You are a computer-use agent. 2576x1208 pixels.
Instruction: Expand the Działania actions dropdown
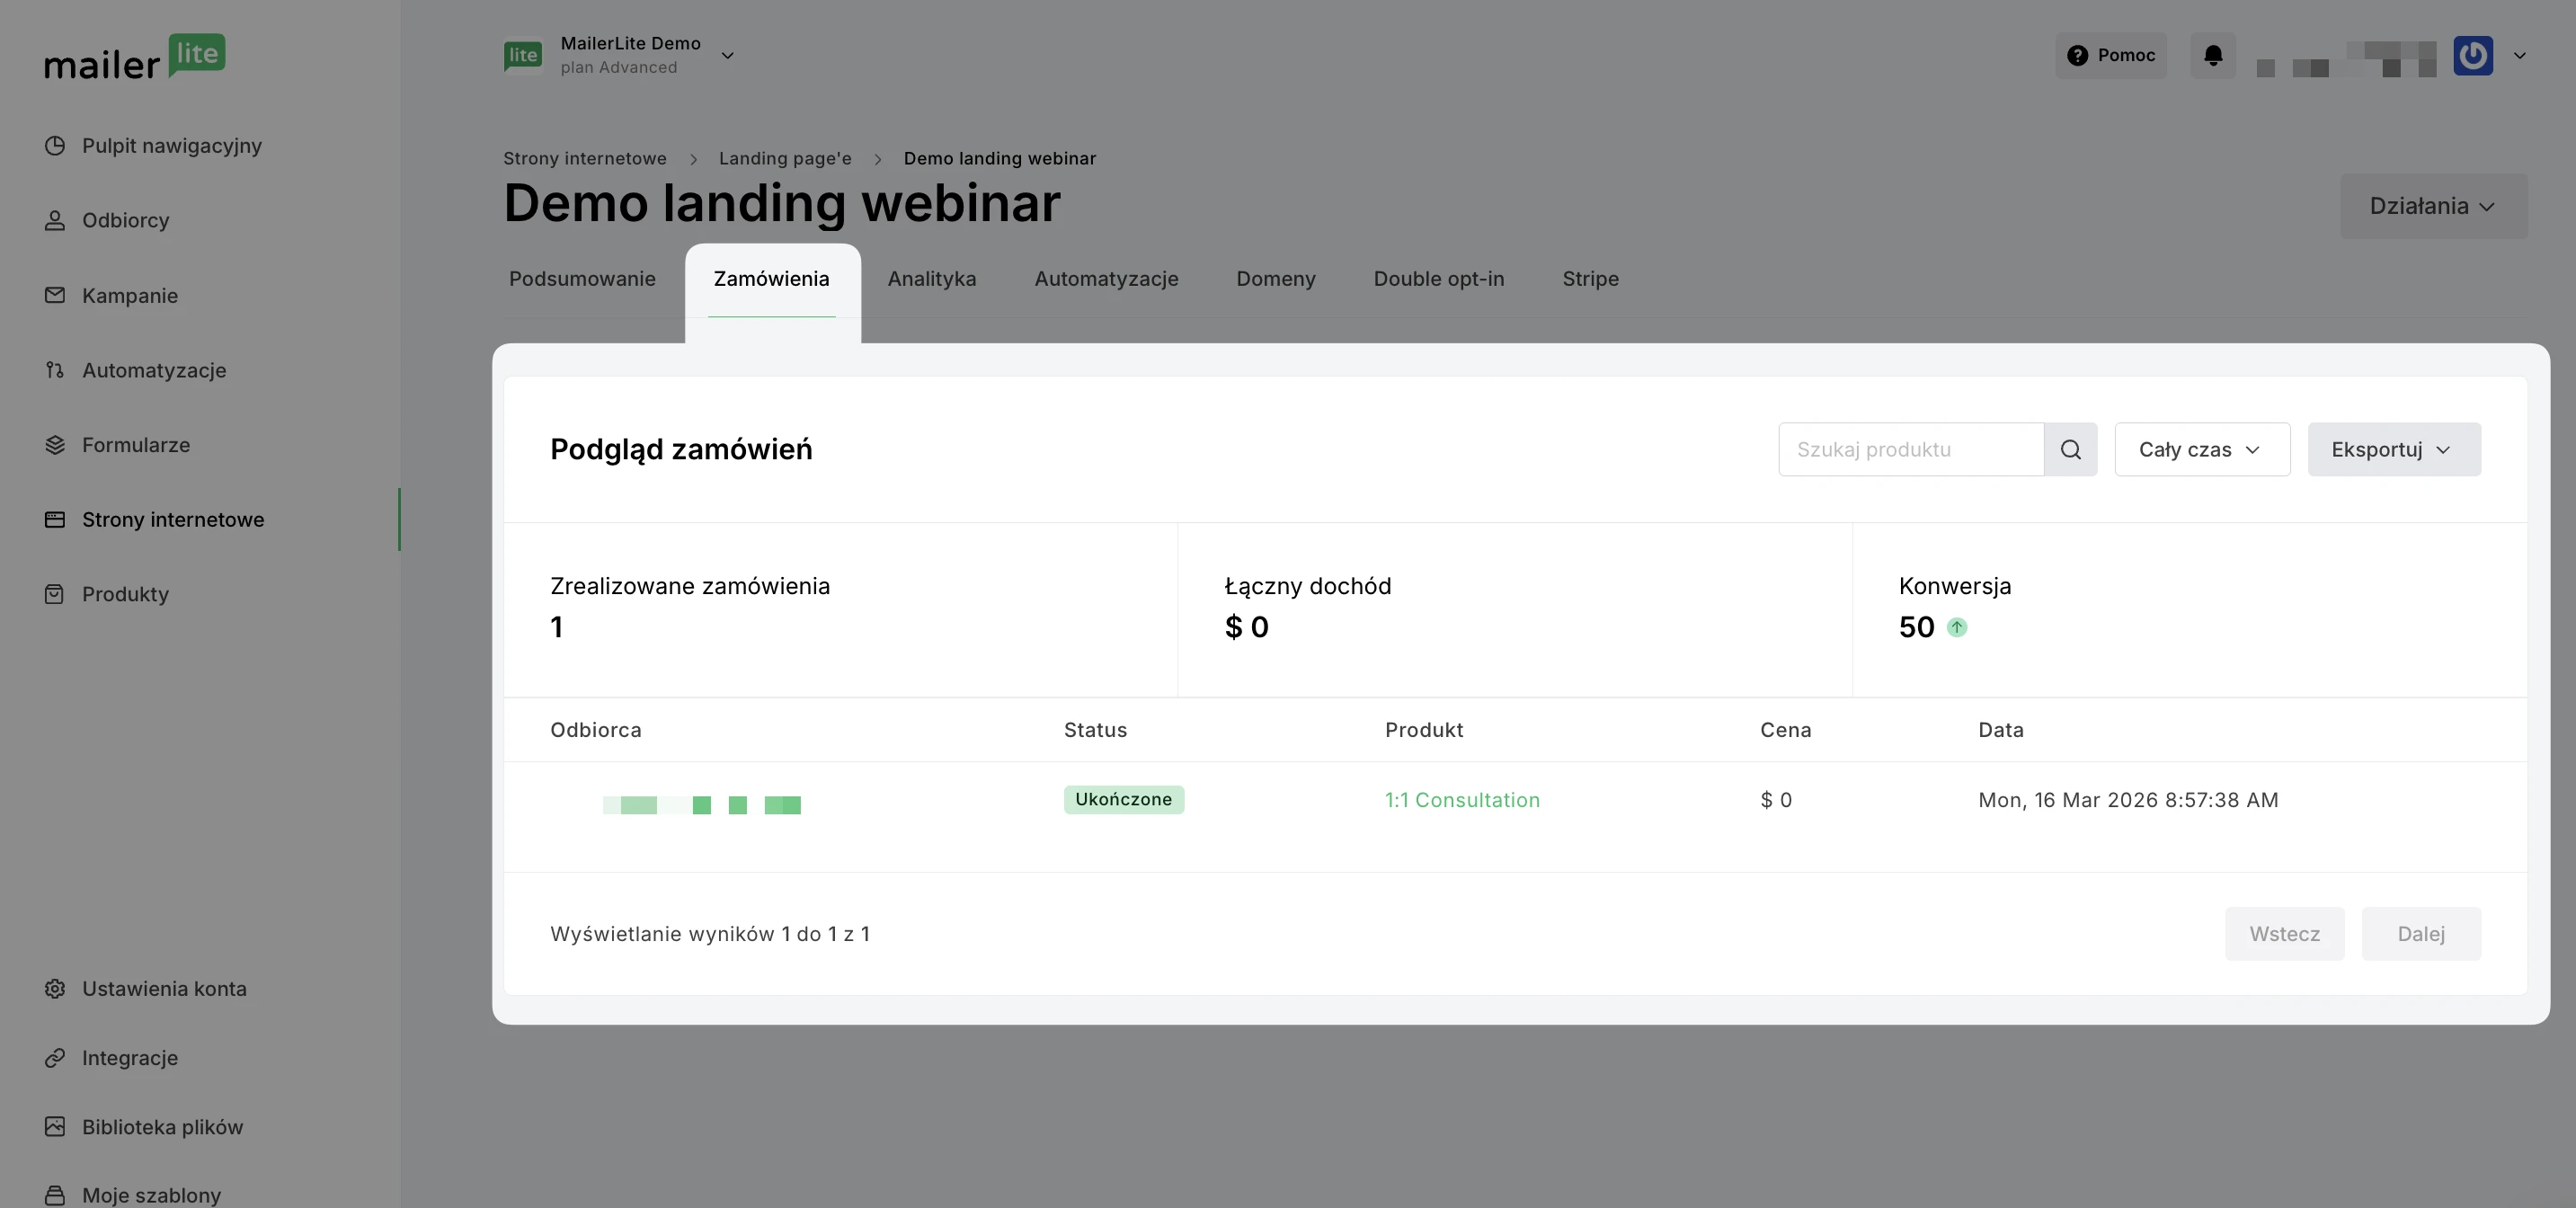tap(2432, 206)
